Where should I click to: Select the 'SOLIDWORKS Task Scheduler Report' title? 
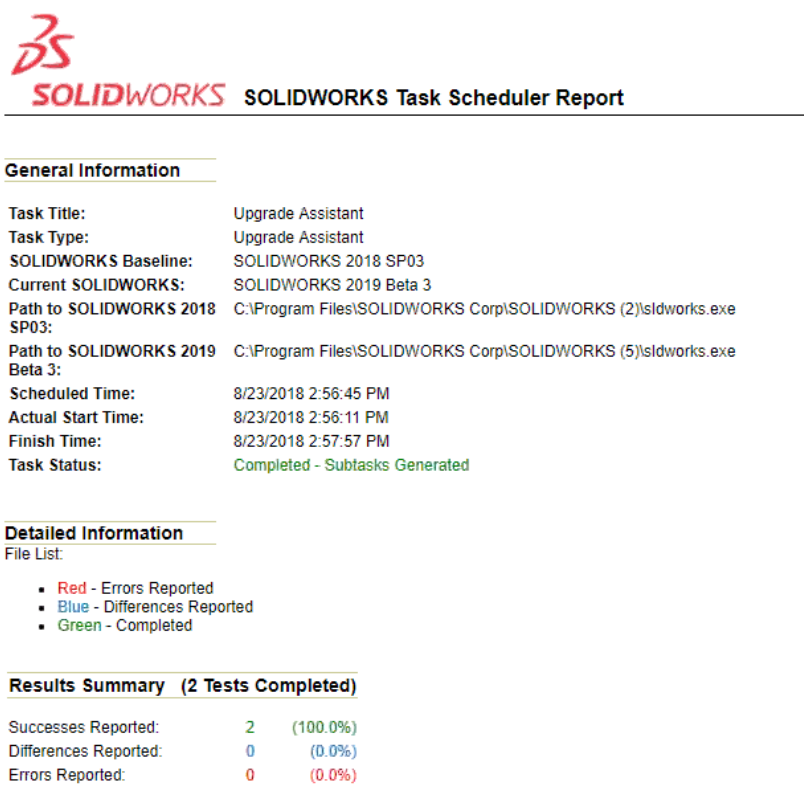(434, 97)
